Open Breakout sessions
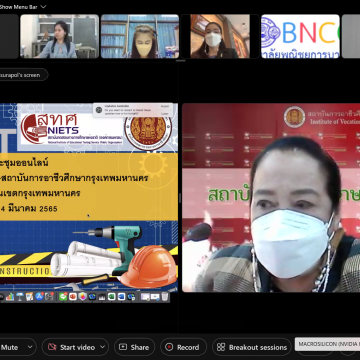This screenshot has width=360, height=360. 252,347
